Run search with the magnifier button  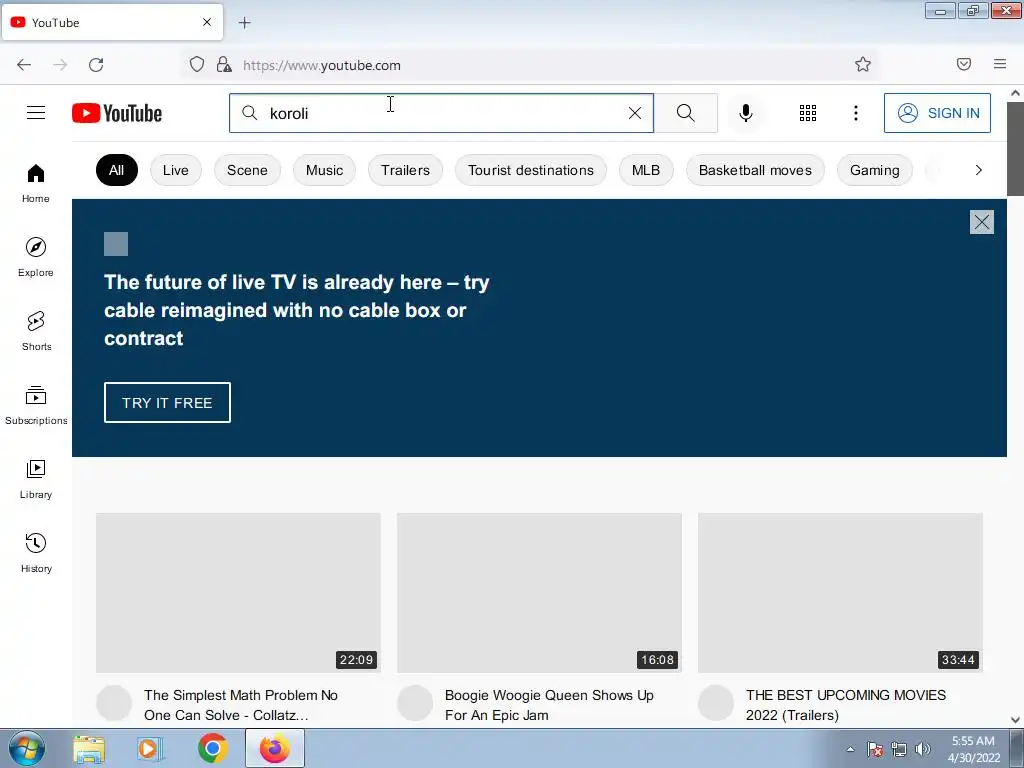(x=686, y=113)
